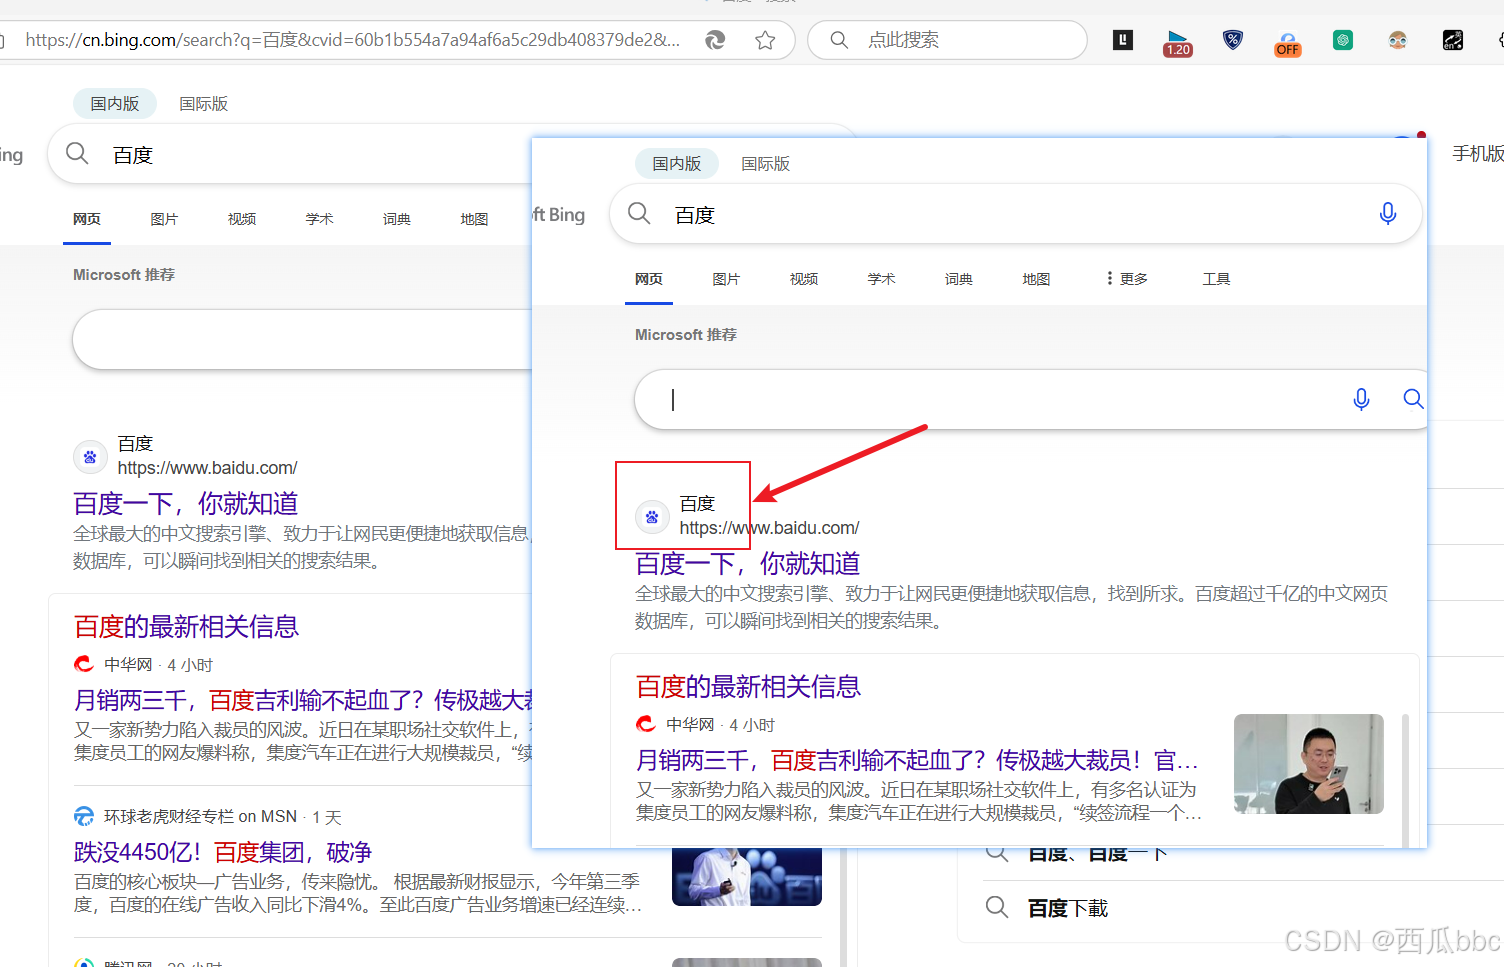Click the reload icon in address bar
Viewport: 1504px width, 967px height.
(715, 40)
